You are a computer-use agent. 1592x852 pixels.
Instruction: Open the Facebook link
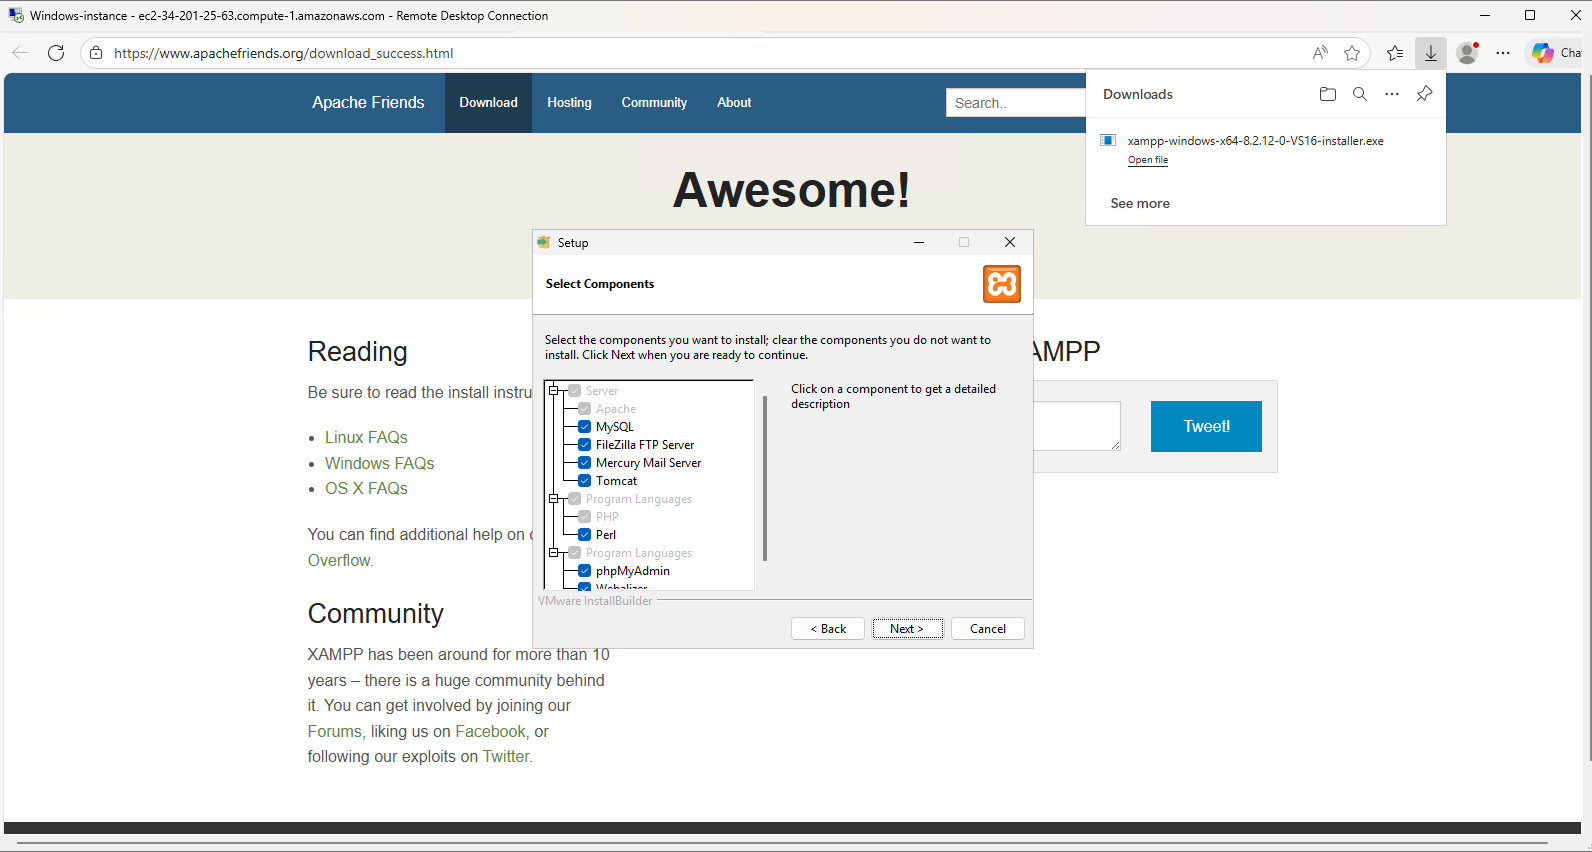490,731
